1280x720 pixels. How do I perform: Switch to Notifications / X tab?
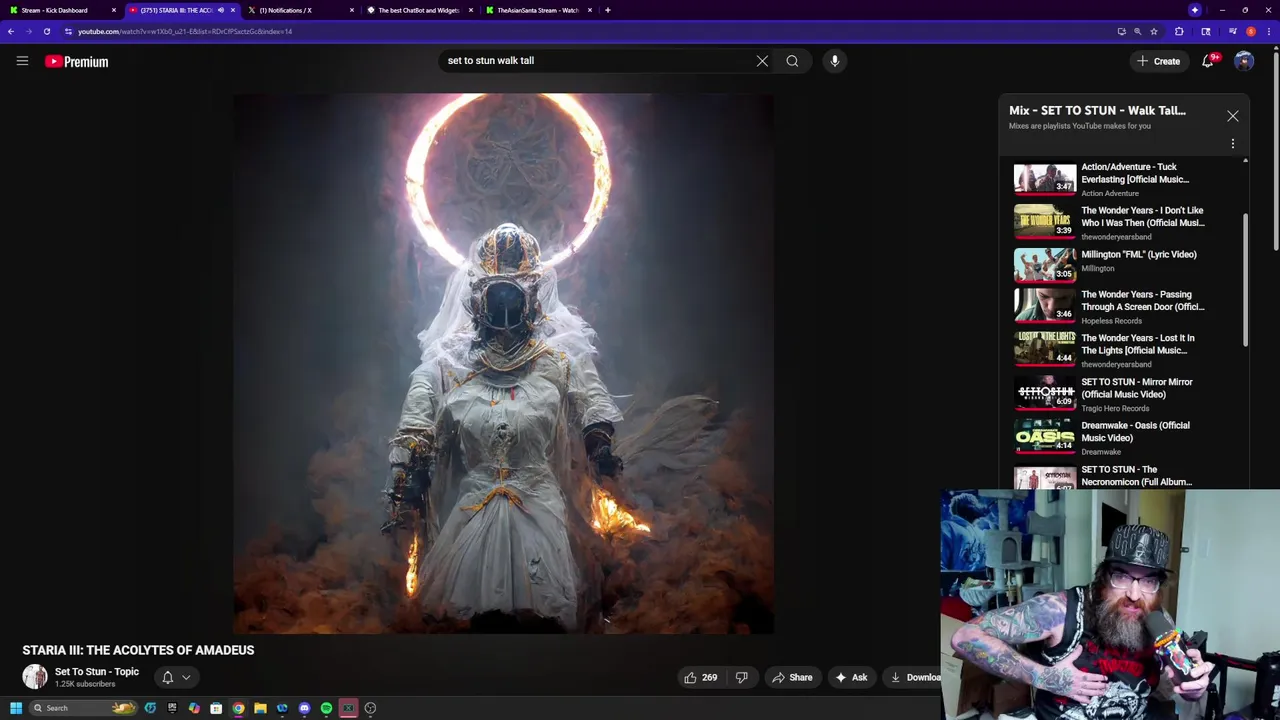click(x=300, y=10)
